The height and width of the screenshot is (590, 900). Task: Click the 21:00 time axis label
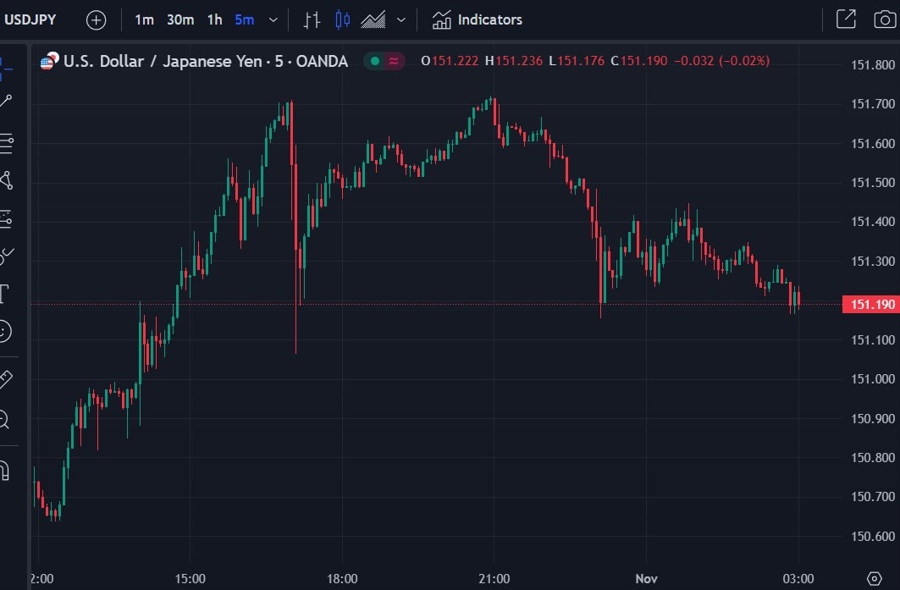point(494,579)
